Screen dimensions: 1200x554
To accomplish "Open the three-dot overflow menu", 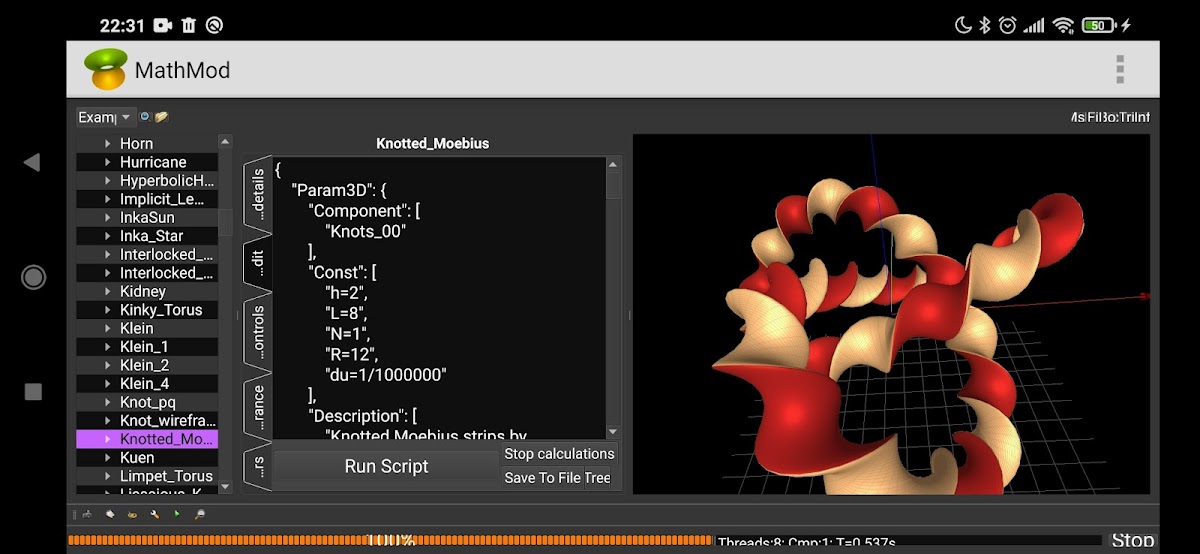I will [x=1119, y=70].
